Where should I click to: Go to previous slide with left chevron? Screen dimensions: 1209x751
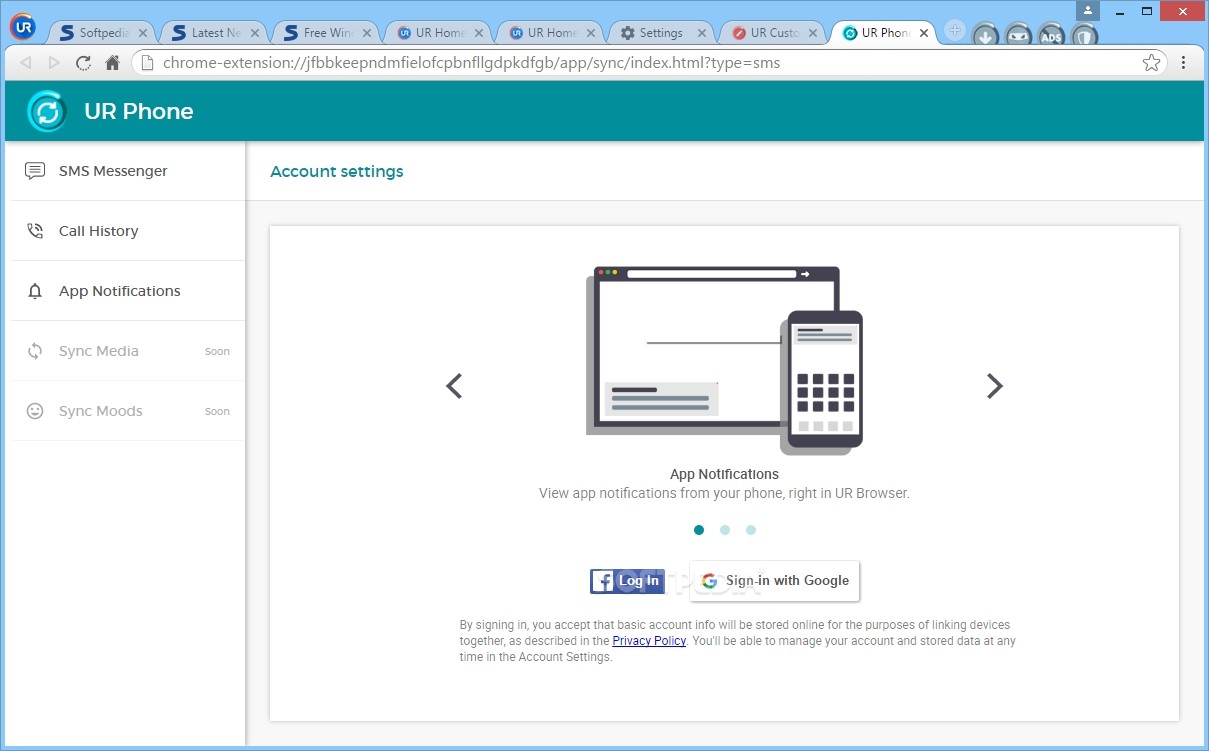point(454,386)
